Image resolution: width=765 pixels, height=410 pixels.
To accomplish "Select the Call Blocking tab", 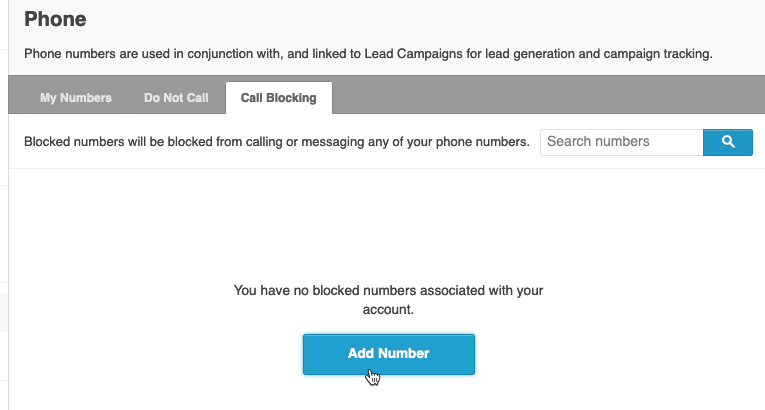I will coord(279,98).
